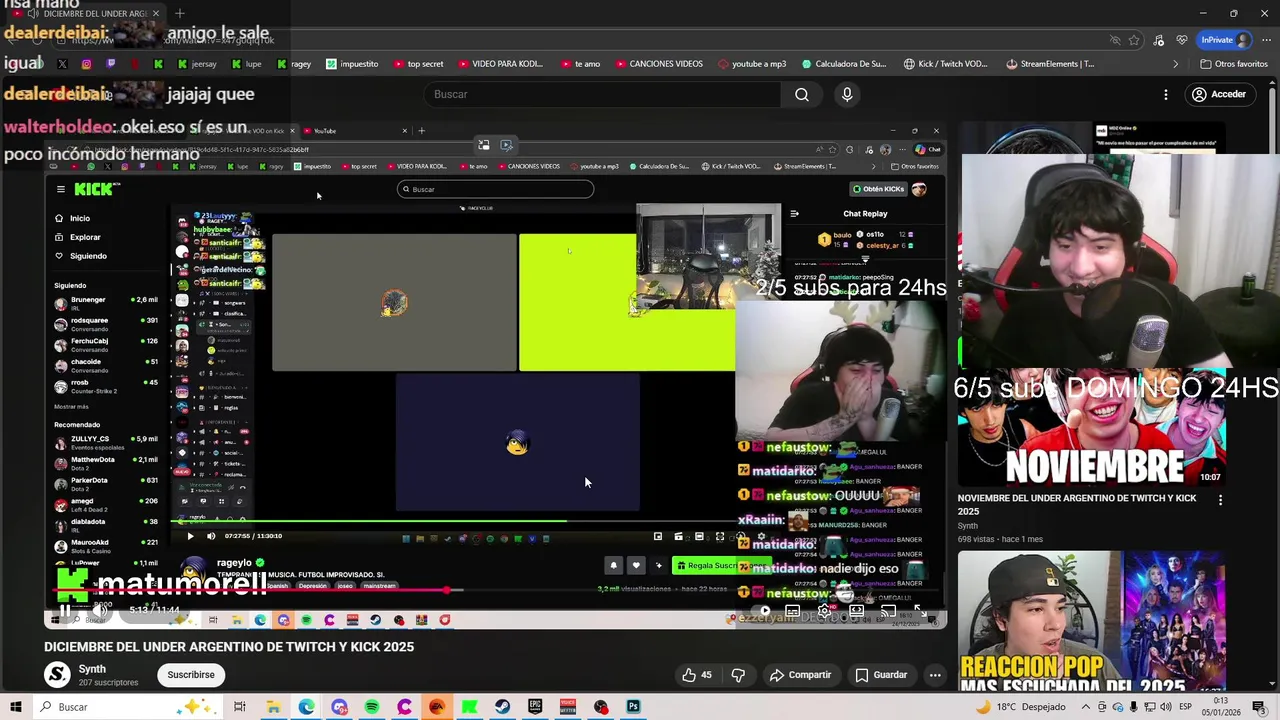Viewport: 1280px width, 720px height.
Task: Open more actions menu beside Guardar
Action: [935, 675]
